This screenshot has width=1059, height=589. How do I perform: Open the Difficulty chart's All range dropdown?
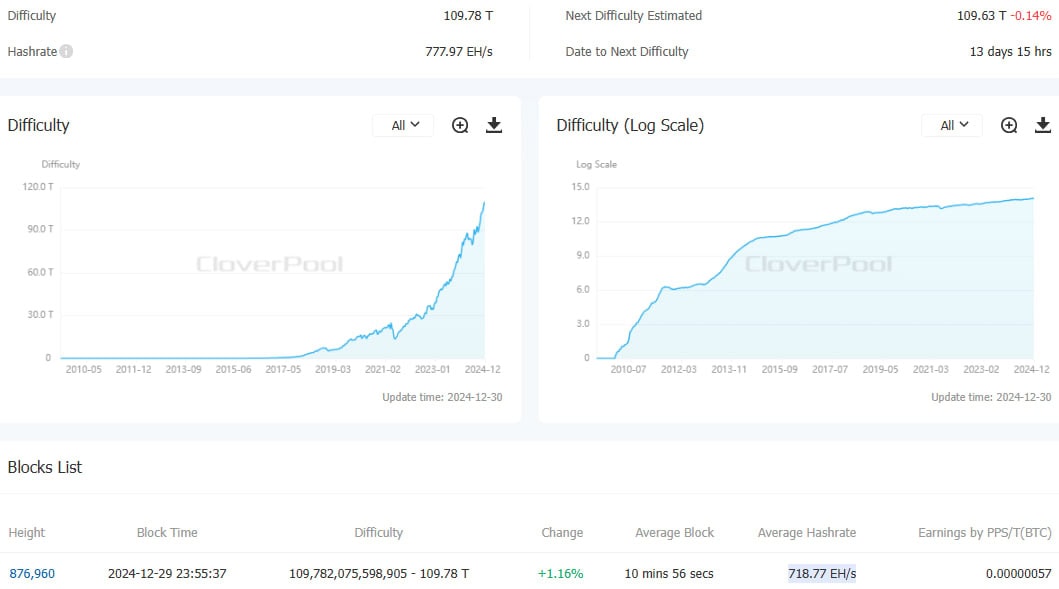404,125
